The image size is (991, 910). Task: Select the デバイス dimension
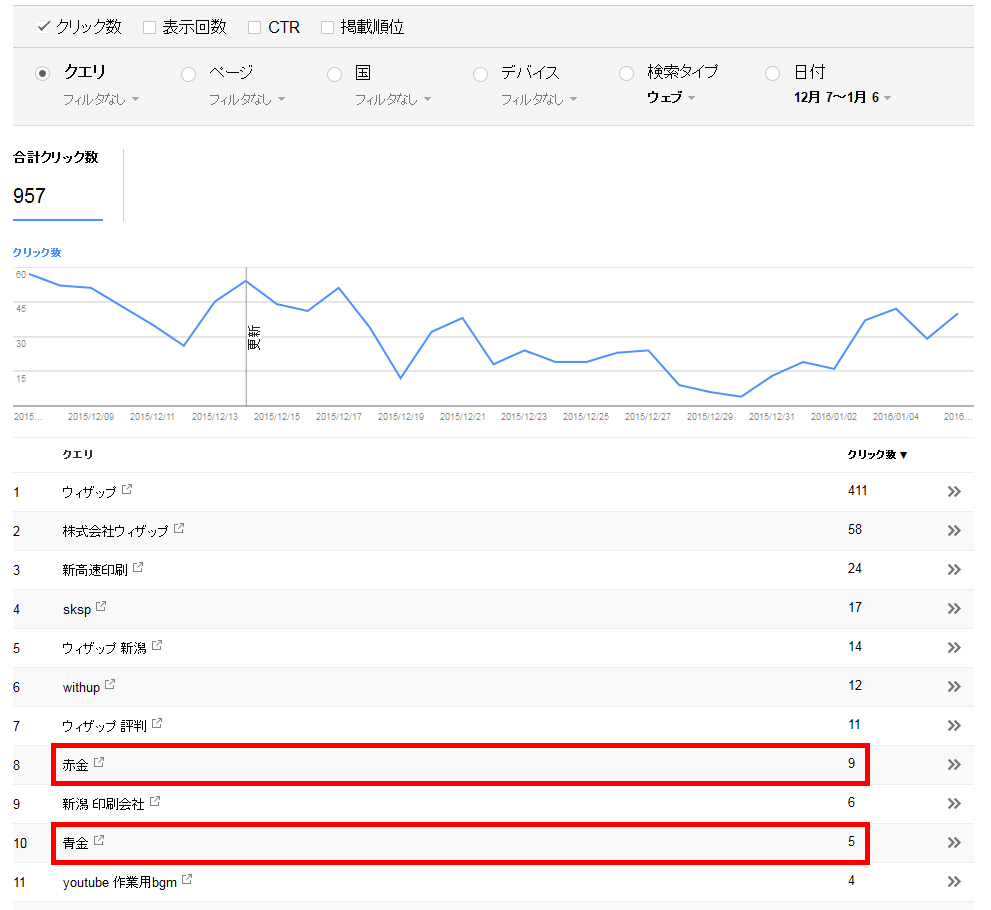point(481,73)
